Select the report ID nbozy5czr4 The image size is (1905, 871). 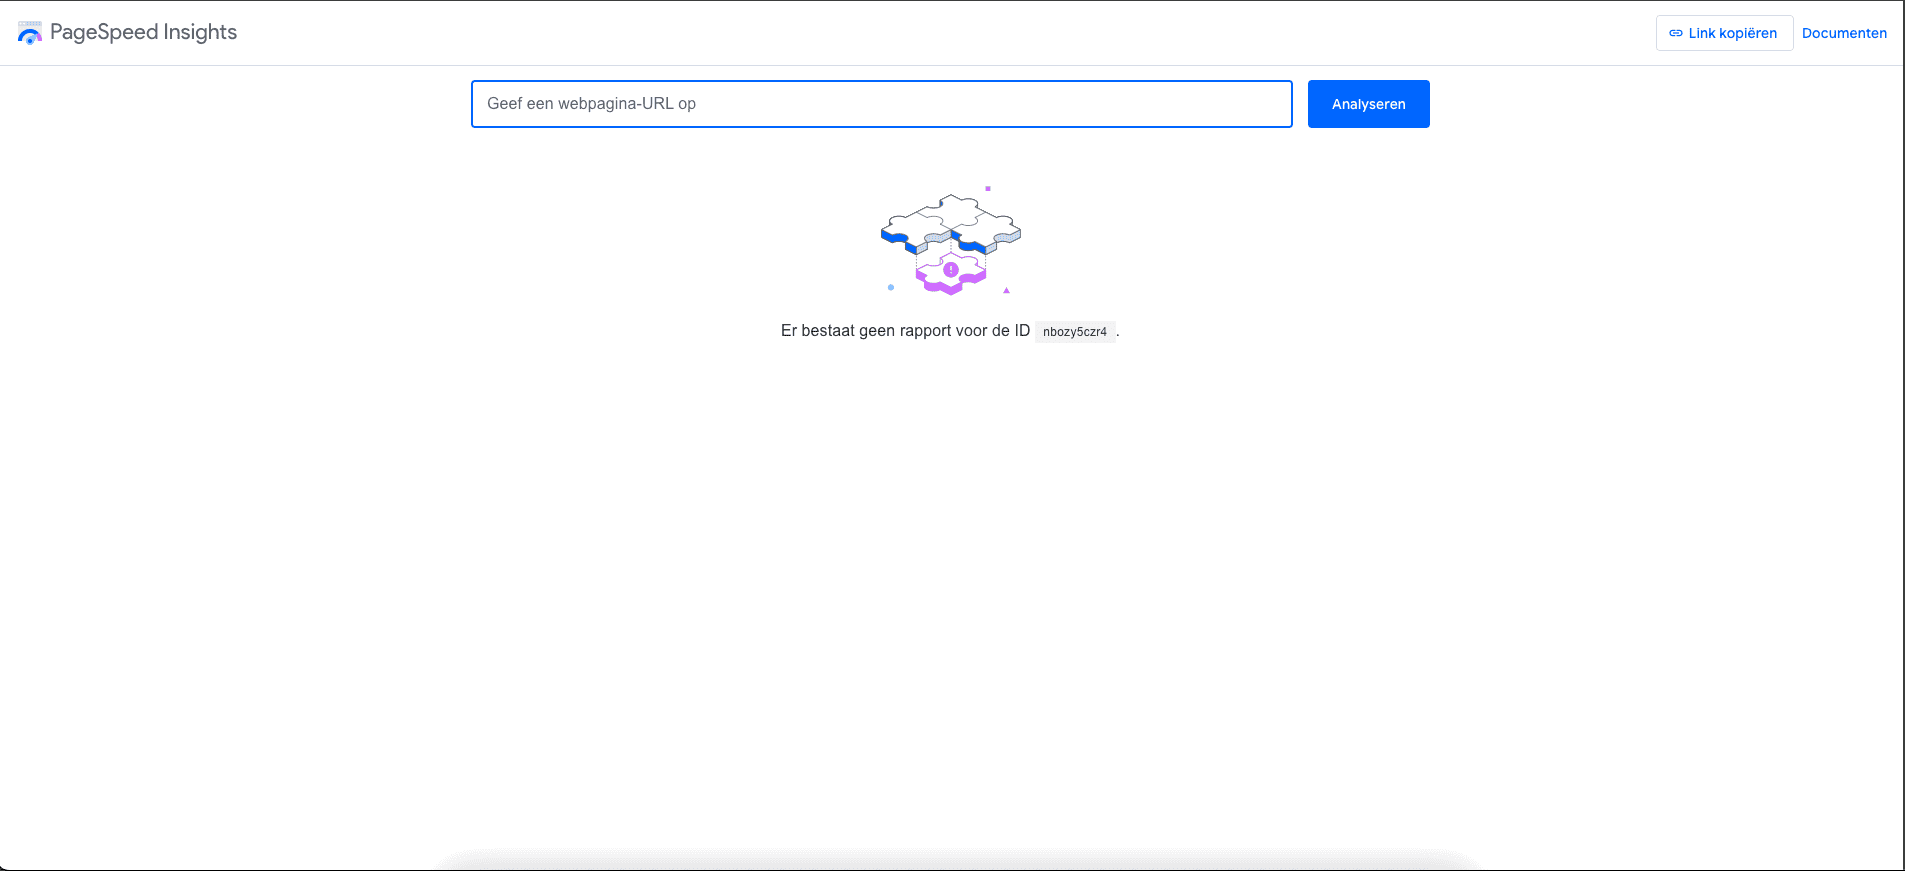[1075, 332]
